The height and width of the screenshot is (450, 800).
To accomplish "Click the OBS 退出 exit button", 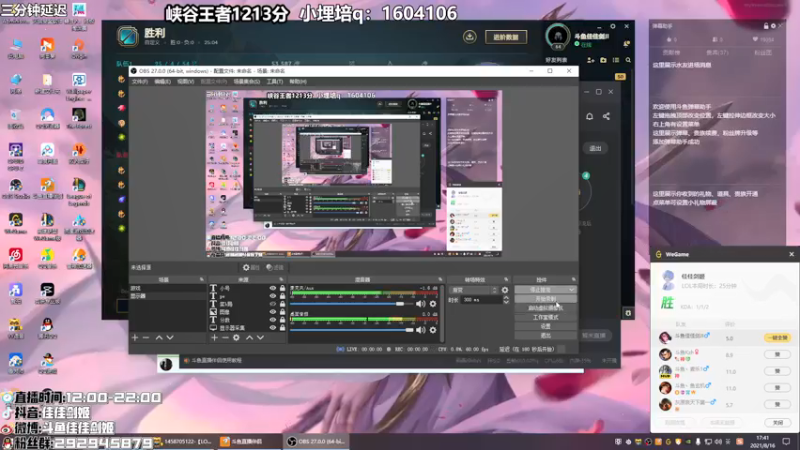I will pos(545,336).
